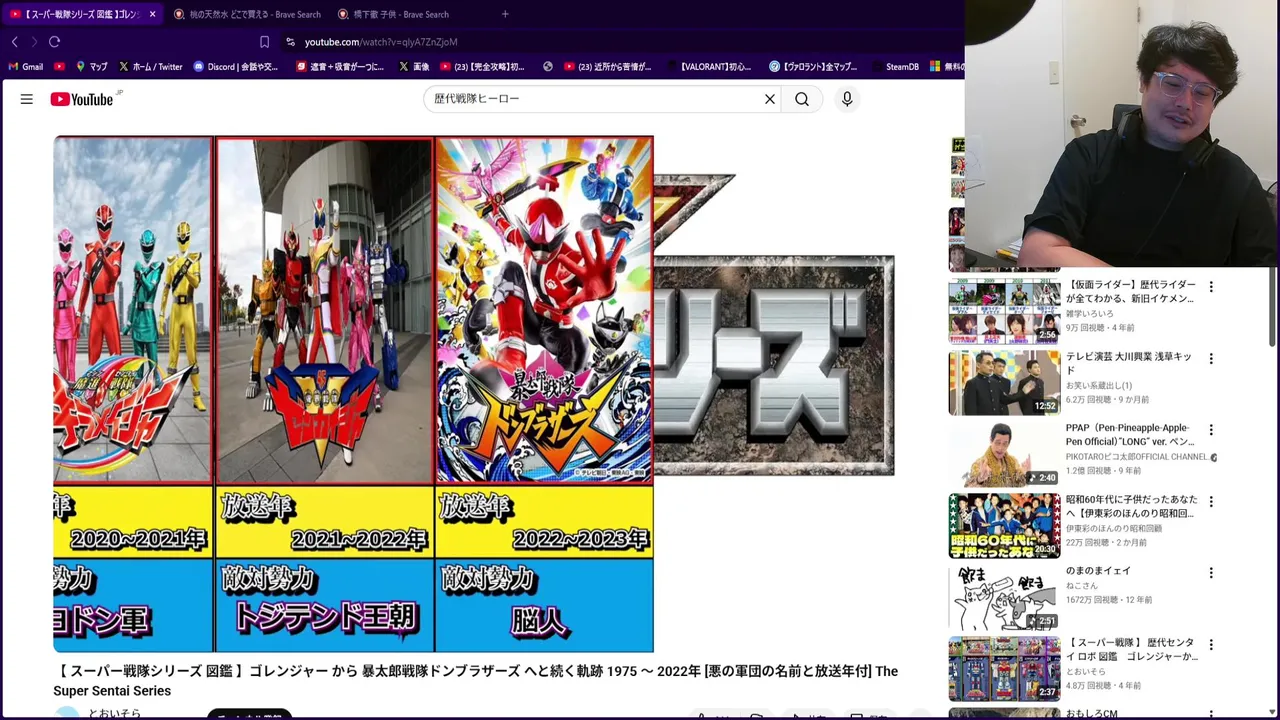Click the magnifier search button
This screenshot has width=1280, height=720.
tap(802, 99)
